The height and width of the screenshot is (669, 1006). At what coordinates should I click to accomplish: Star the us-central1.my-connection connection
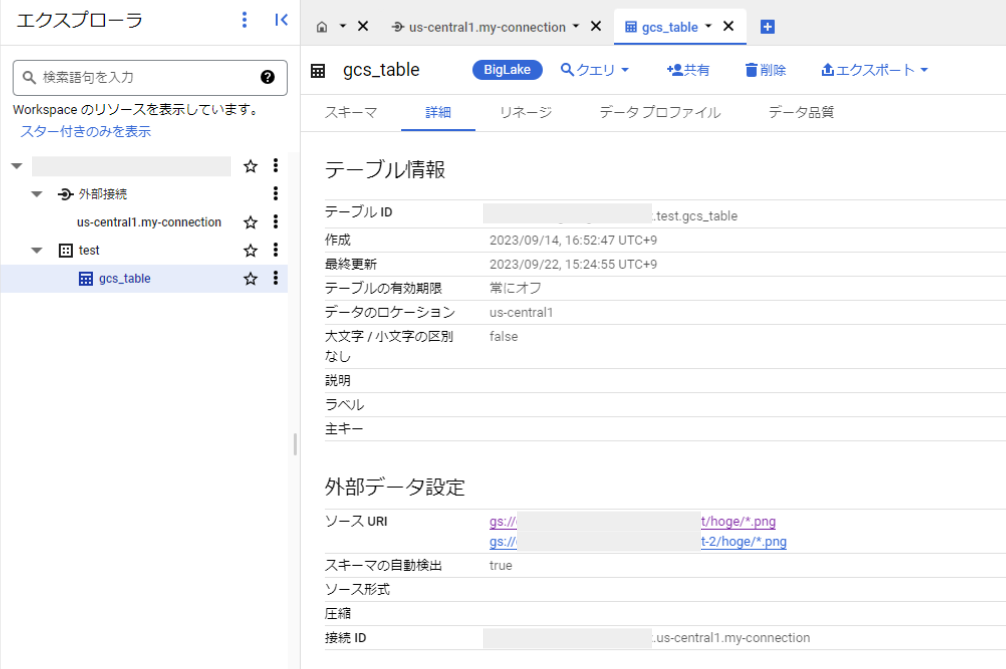click(251, 222)
